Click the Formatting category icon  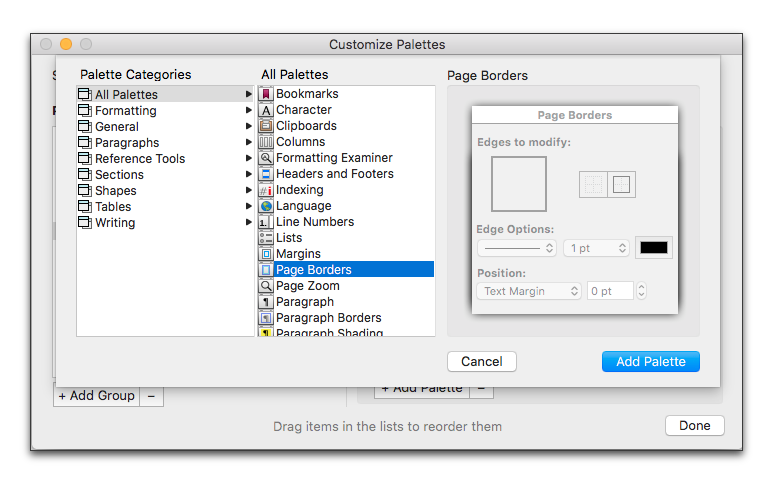pos(85,111)
